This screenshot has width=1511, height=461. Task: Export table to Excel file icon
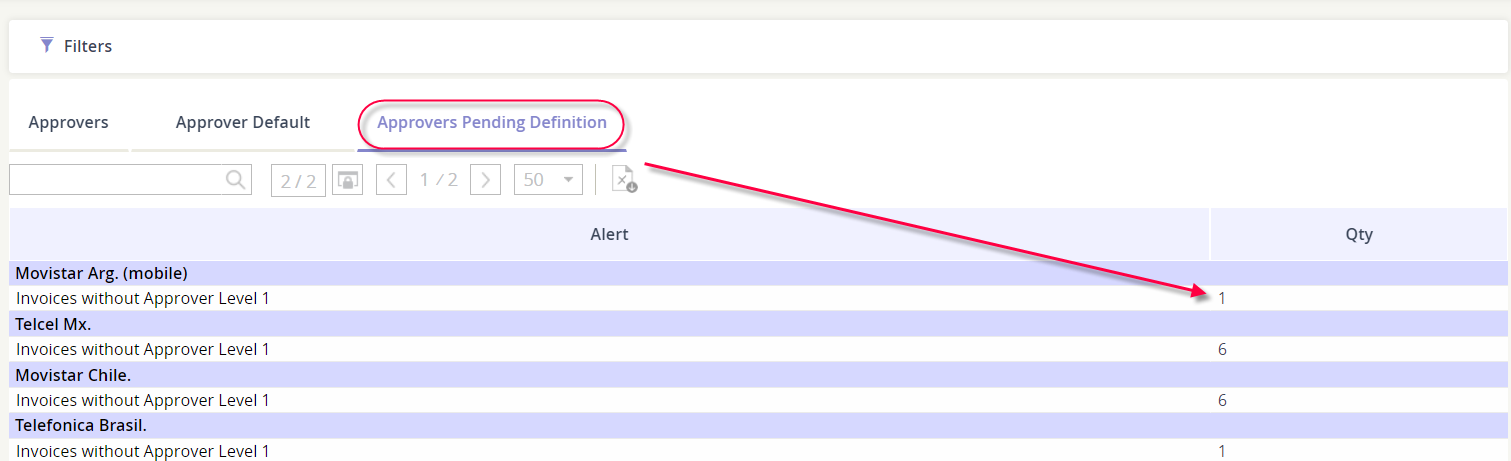click(x=624, y=180)
